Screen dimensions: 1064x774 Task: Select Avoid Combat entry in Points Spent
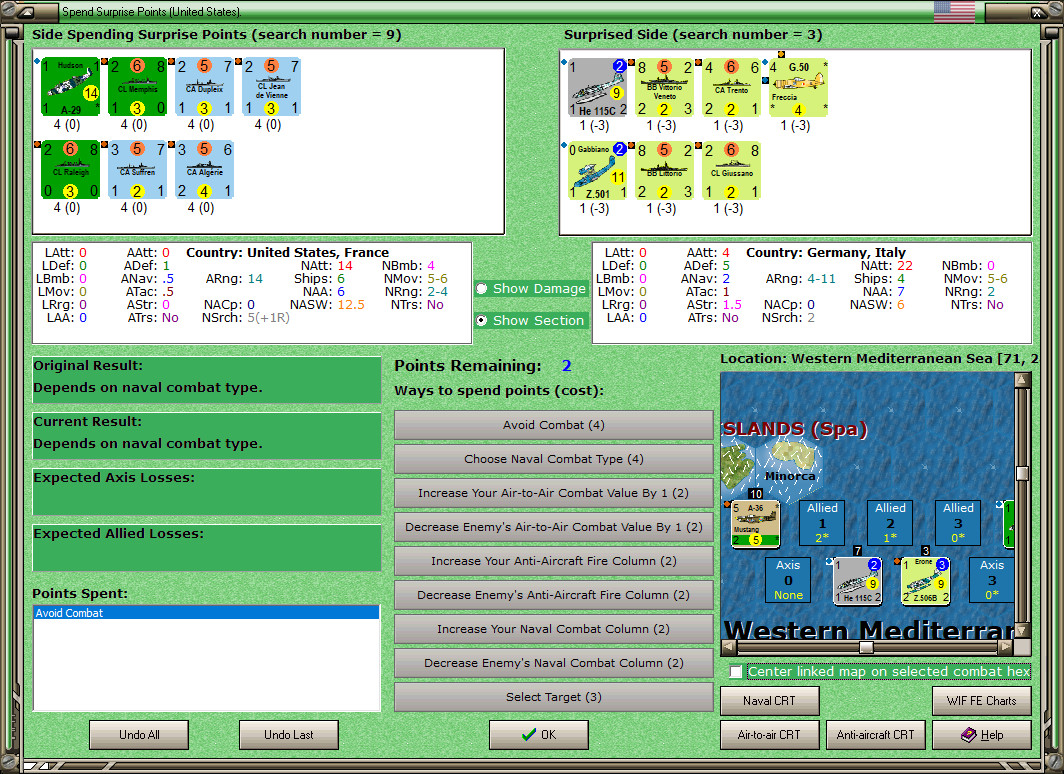206,613
